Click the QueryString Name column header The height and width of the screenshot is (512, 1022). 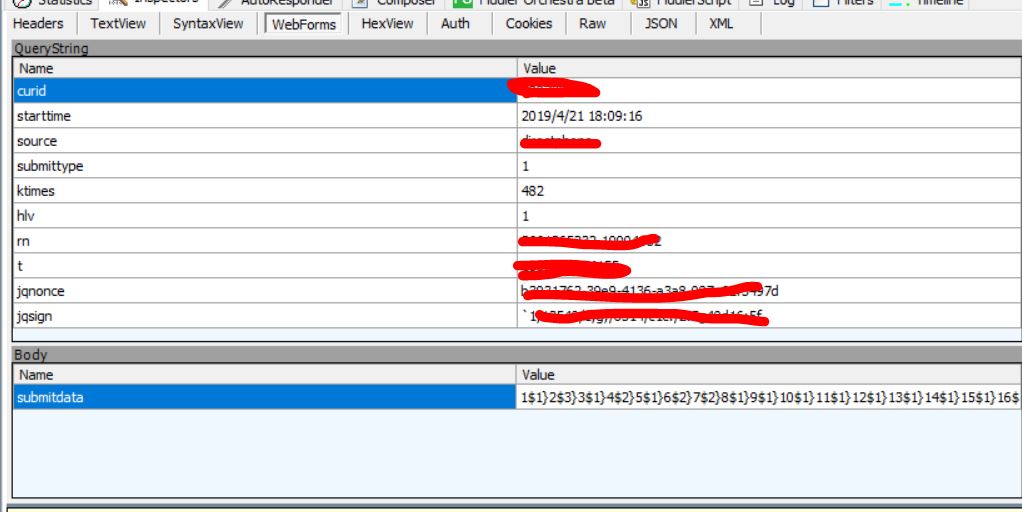click(x=265, y=68)
